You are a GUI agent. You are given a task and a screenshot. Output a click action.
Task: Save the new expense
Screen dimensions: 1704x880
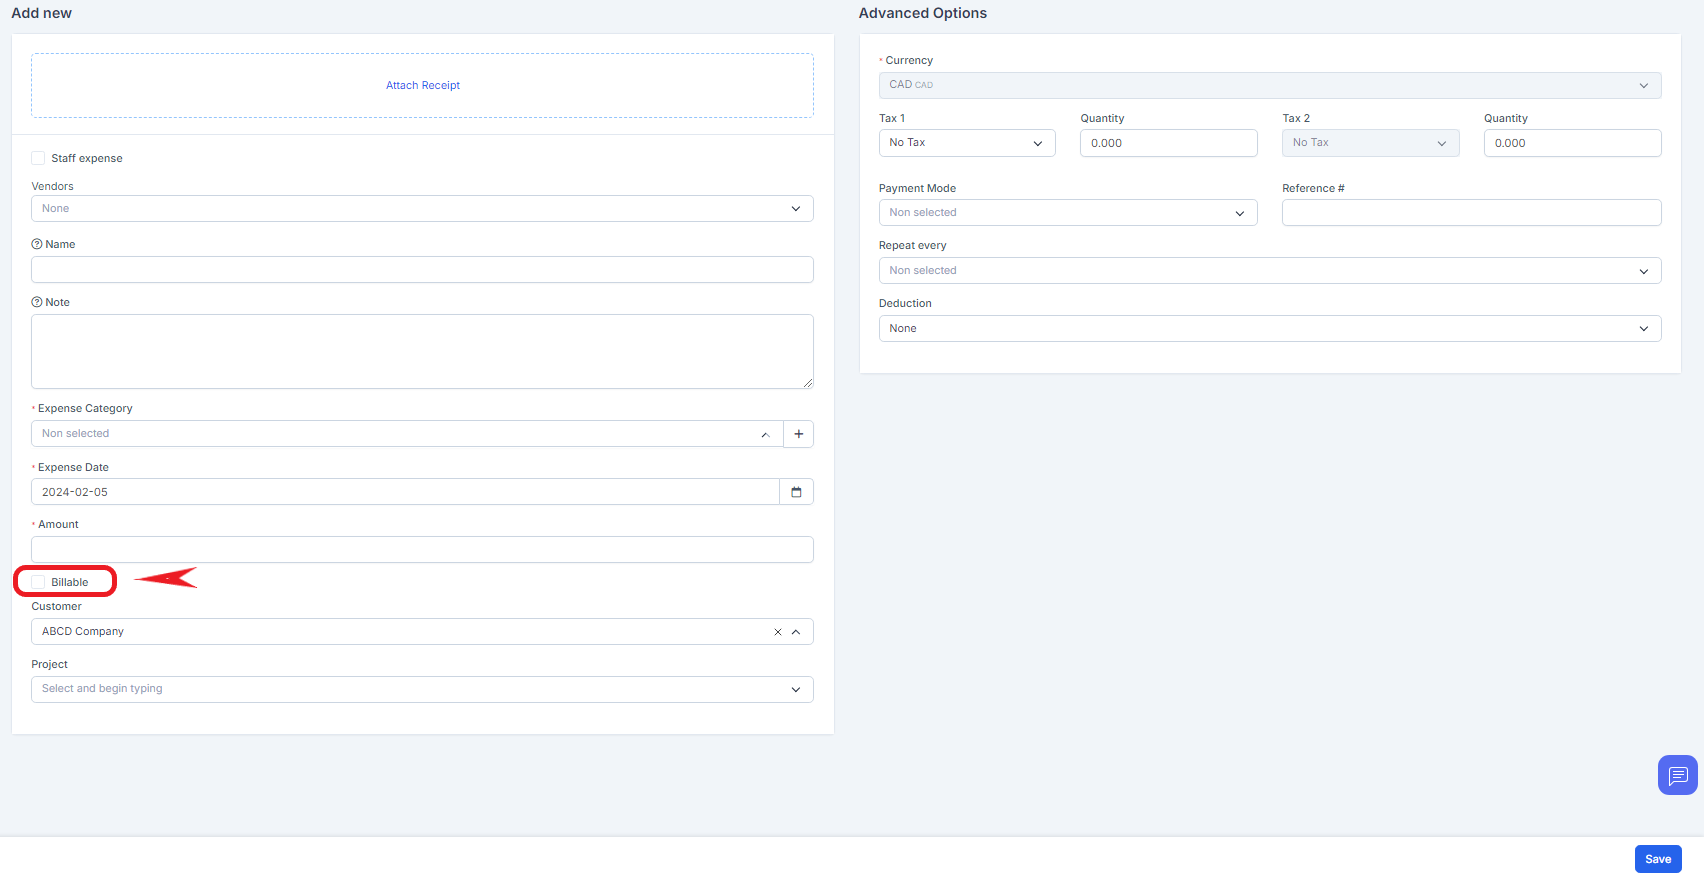click(x=1658, y=859)
